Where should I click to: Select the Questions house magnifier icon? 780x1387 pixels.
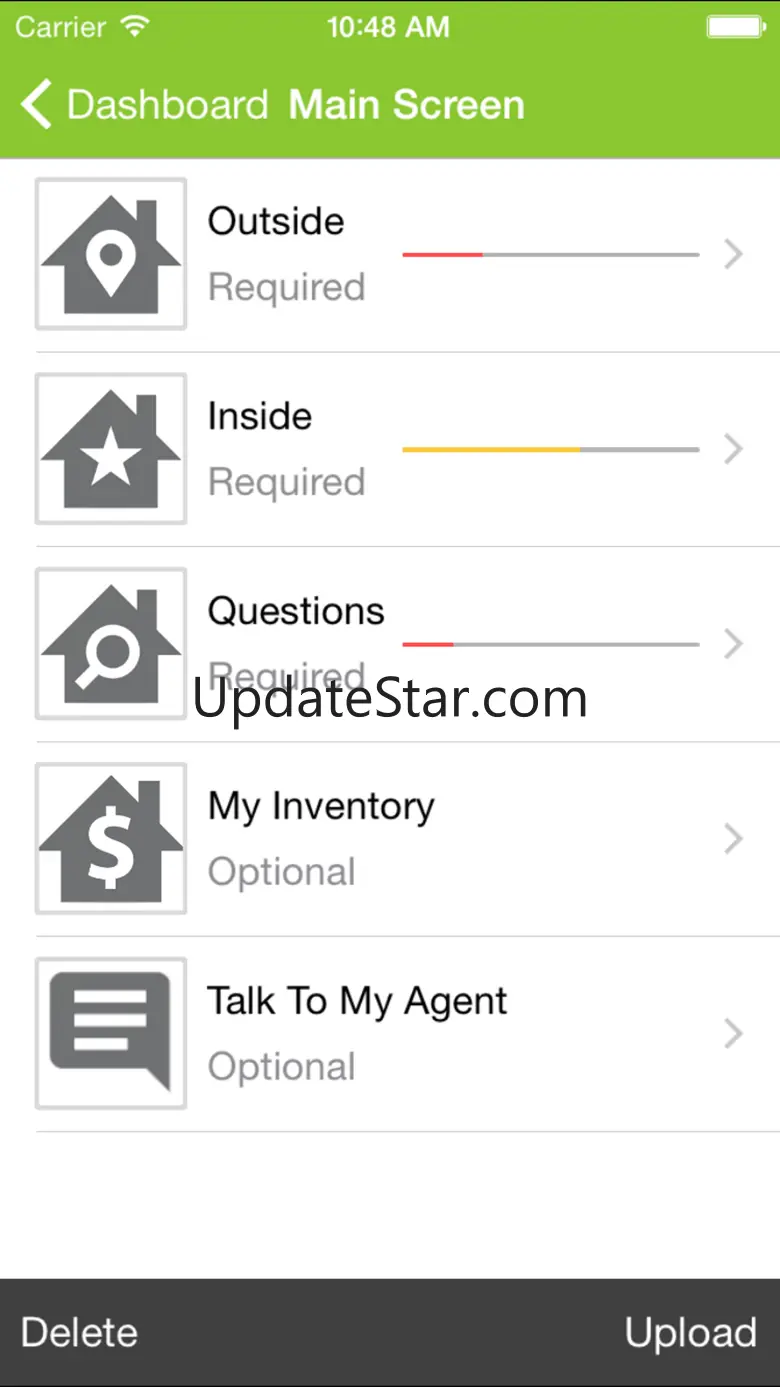coord(111,644)
